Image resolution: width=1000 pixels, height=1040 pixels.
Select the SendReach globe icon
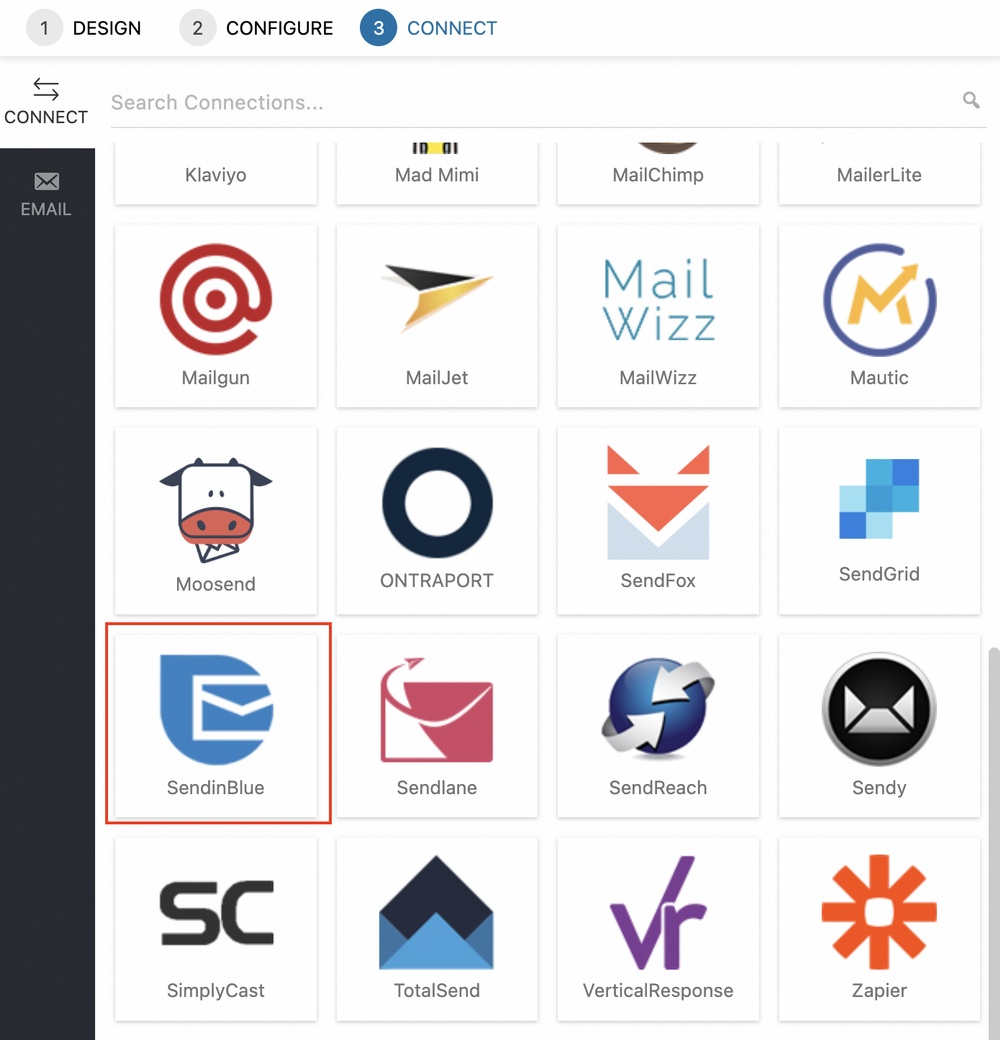(x=657, y=707)
